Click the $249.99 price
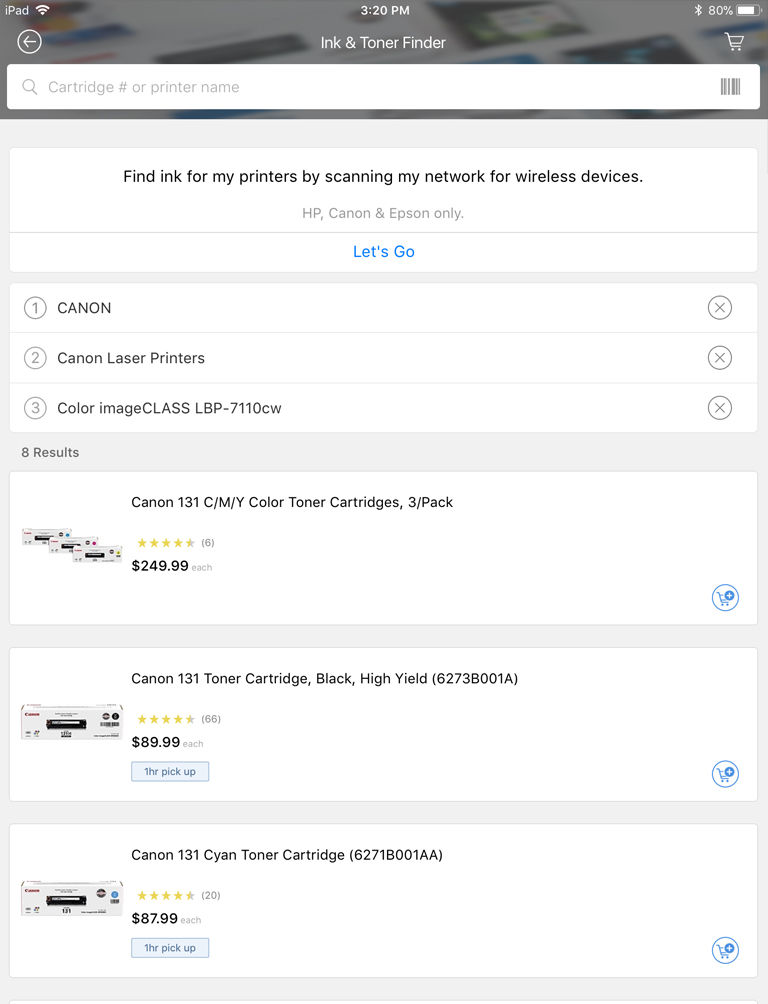This screenshot has width=768, height=1004. (x=159, y=566)
